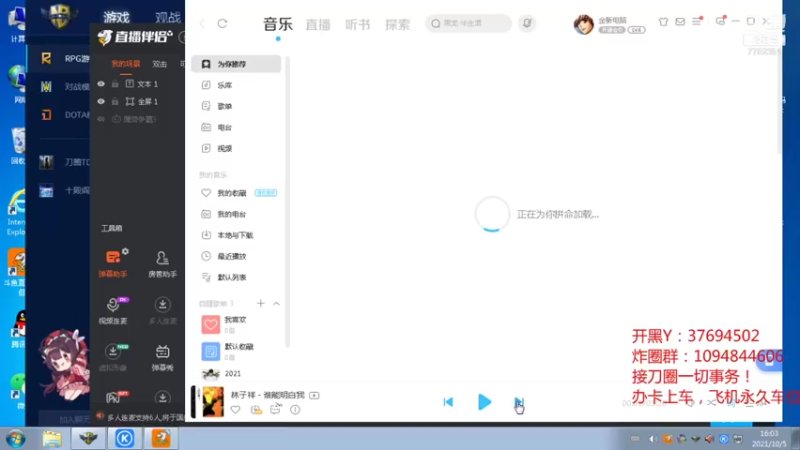Open the File Explorer taskbar icon
Image resolution: width=800 pixels, height=450 pixels.
point(52,439)
